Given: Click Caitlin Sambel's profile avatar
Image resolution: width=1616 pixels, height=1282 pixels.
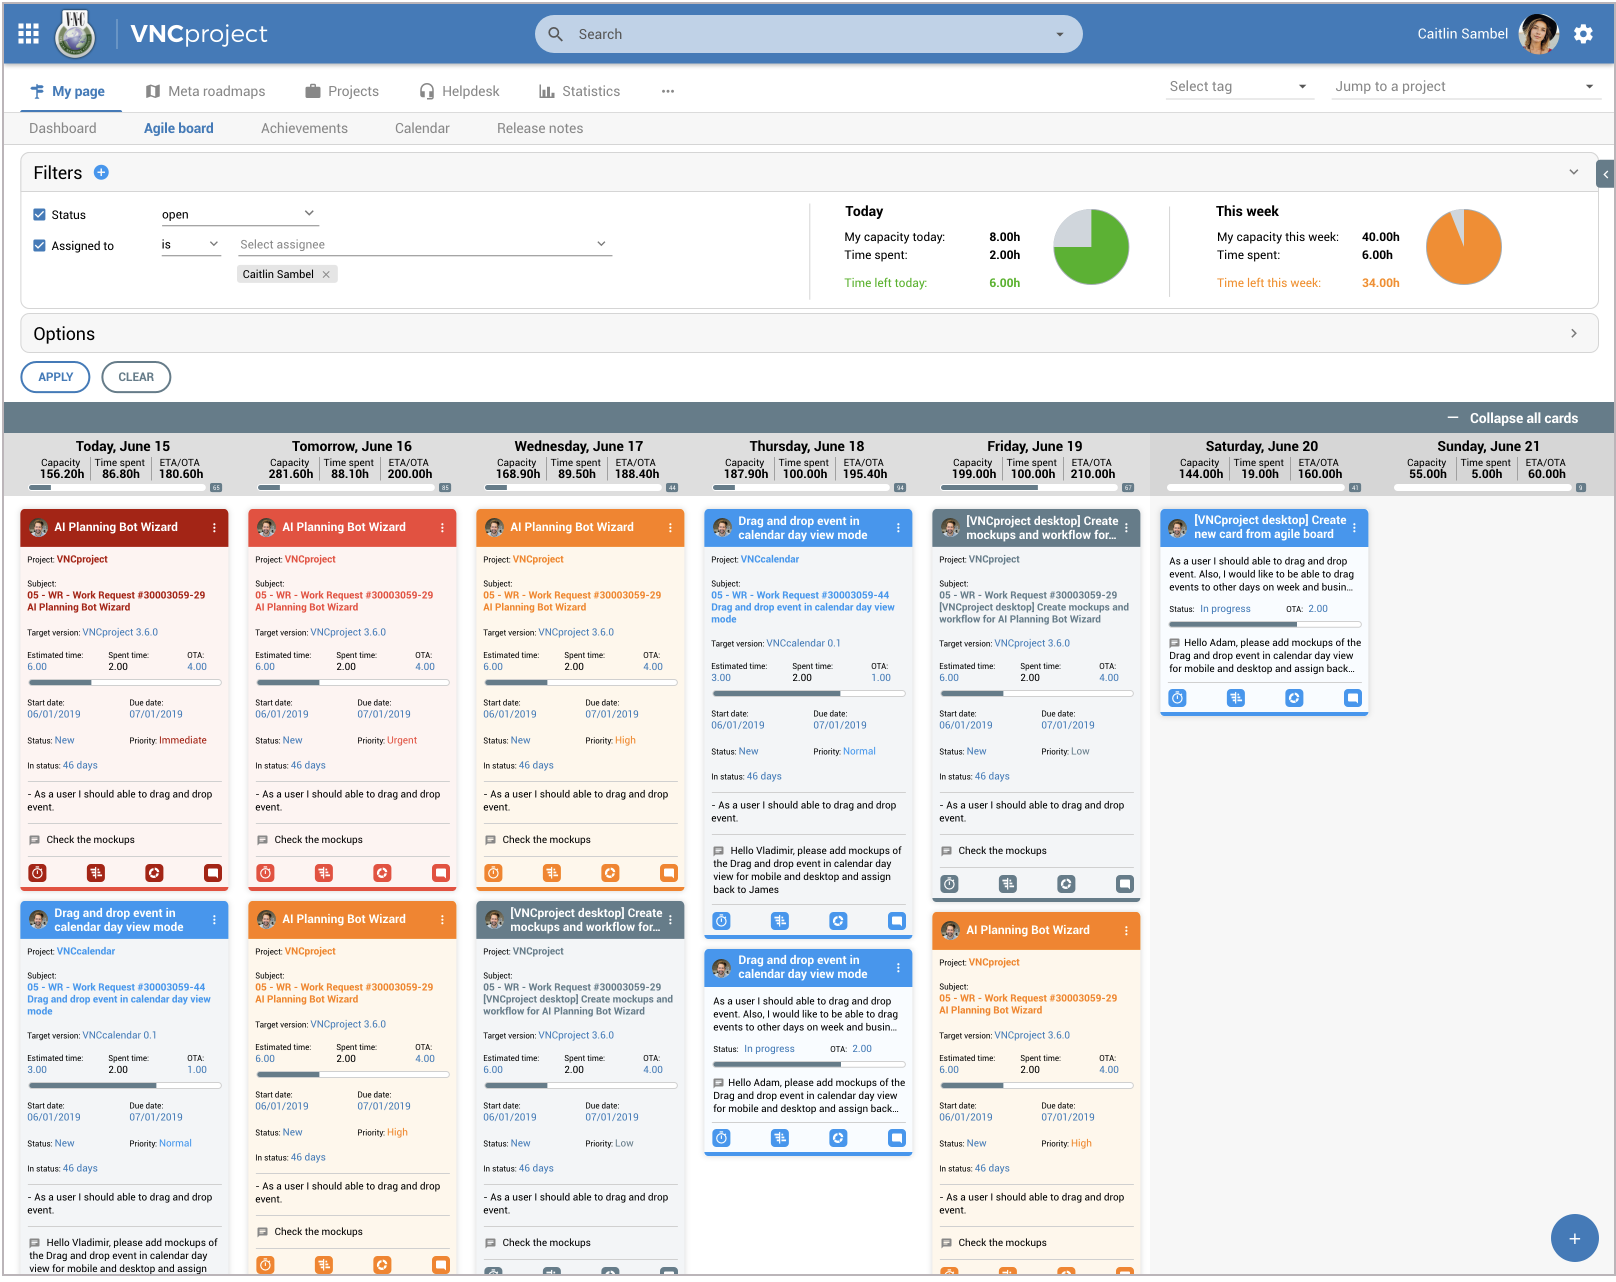Looking at the screenshot, I should pos(1538,34).
